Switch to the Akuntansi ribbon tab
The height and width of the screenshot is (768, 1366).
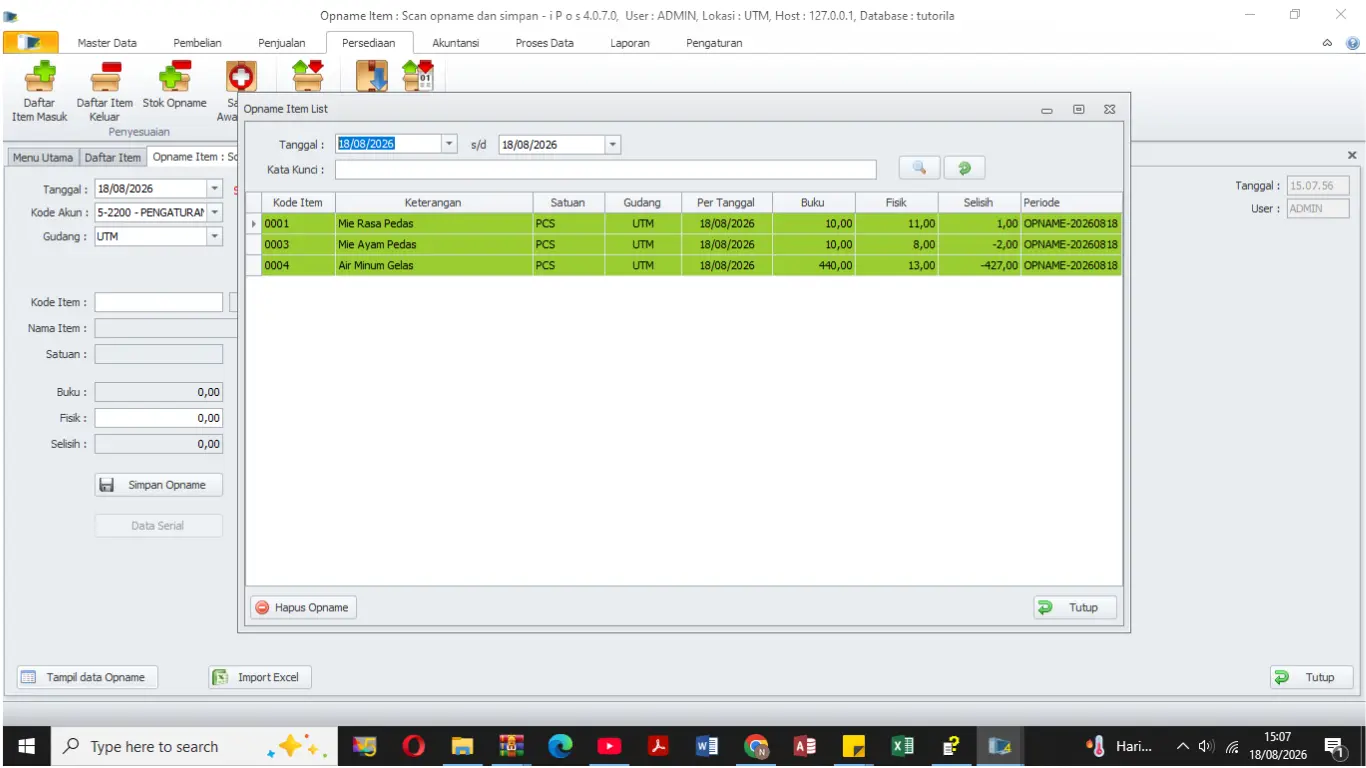[455, 43]
